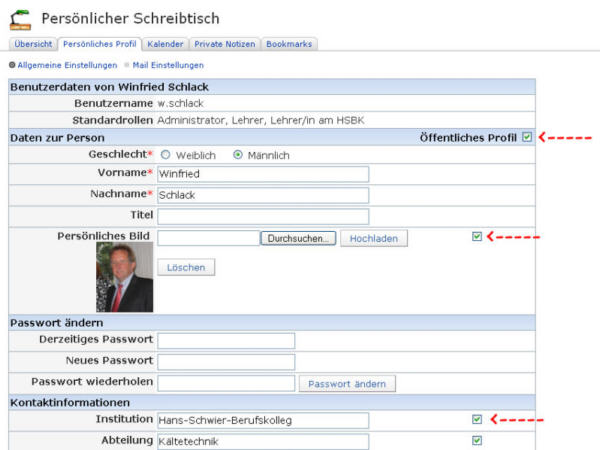Click the Durchsuchen button

298,238
